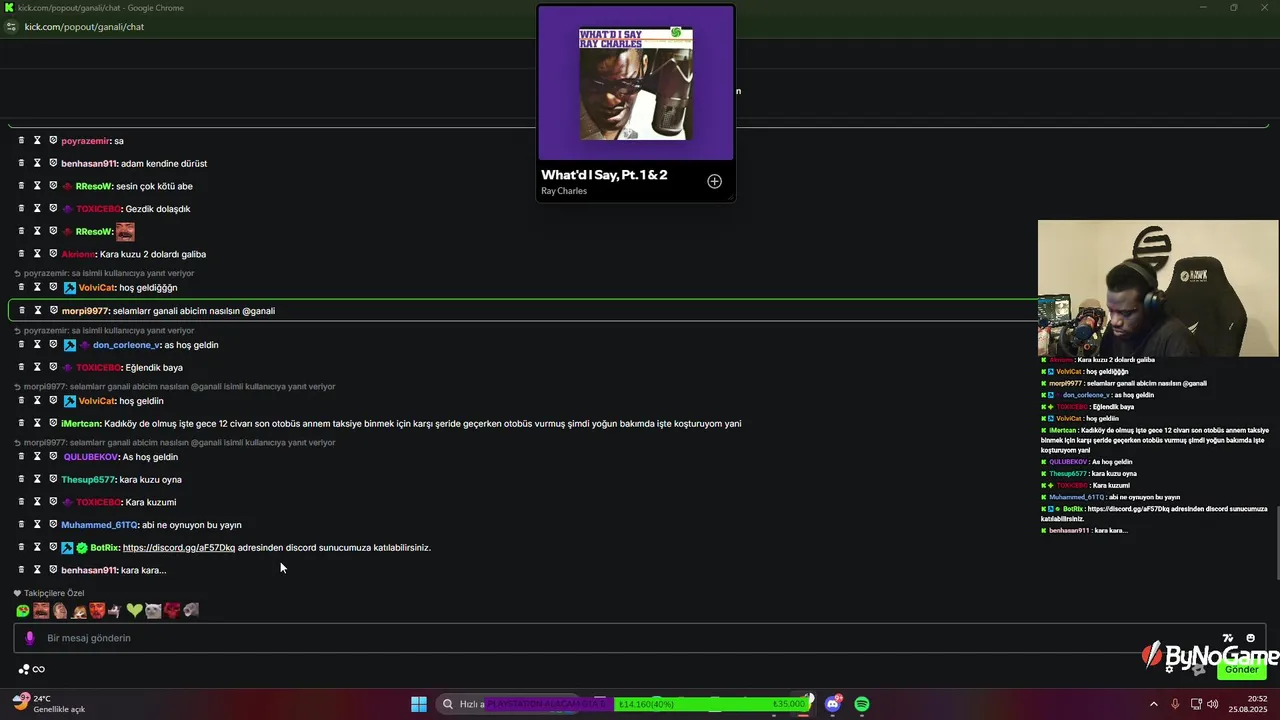Click username don_corleone_v in chat
This screenshot has height=720, width=1280.
126,345
